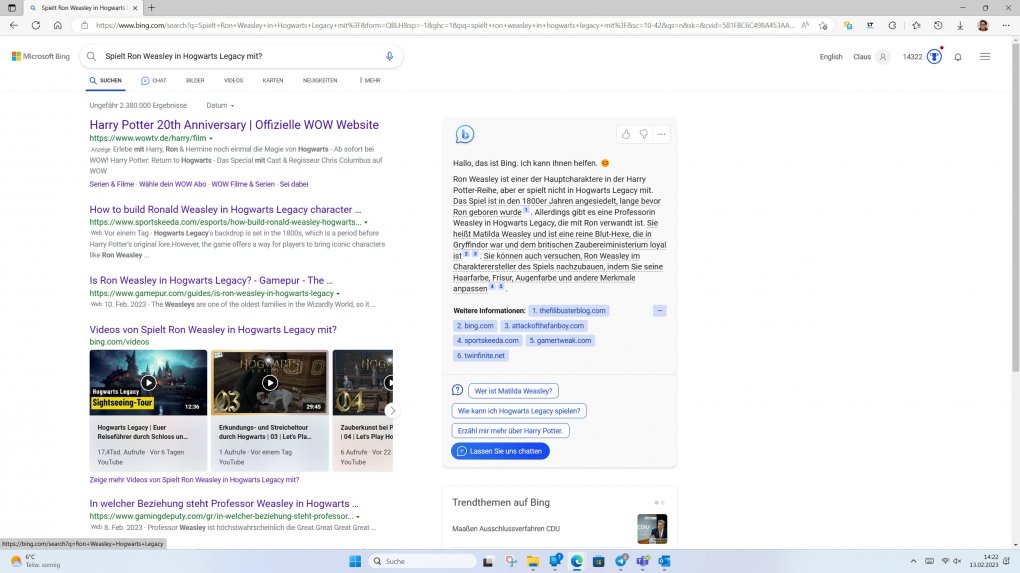Switch to the Chat tab
Image resolution: width=1020 pixels, height=573 pixels.
pyautogui.click(x=154, y=81)
